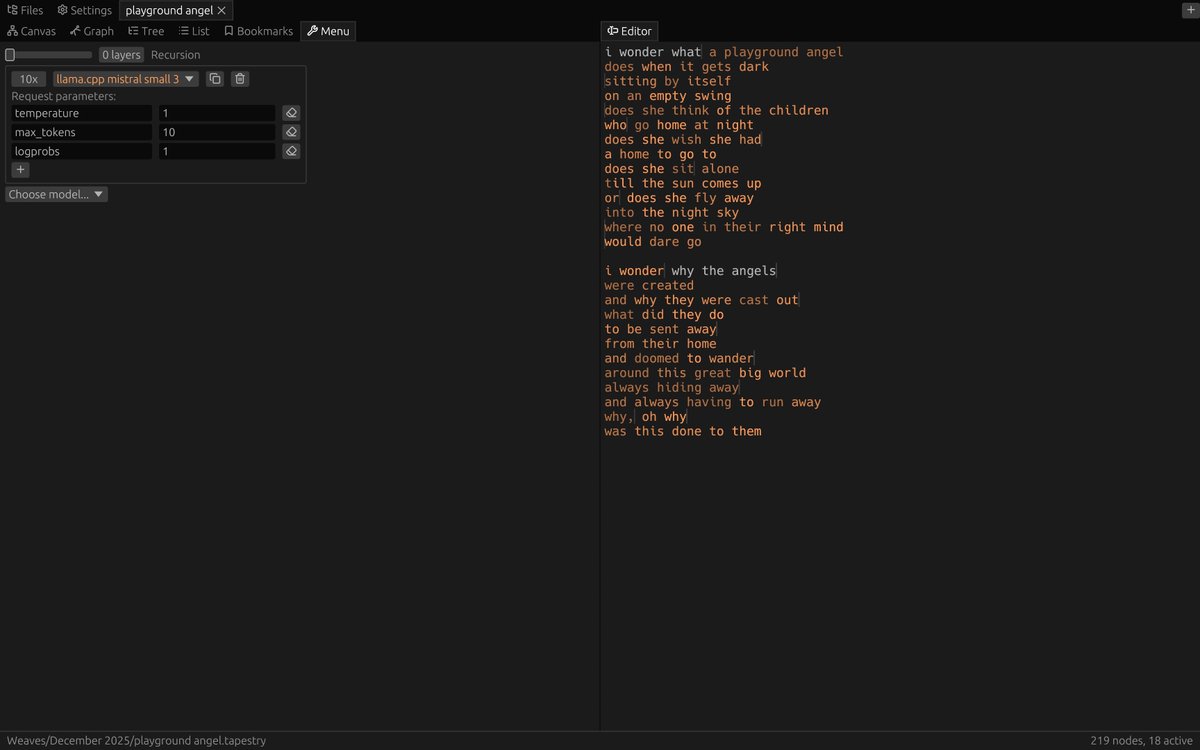Click the line 'does she wish she had'
Screen dimensions: 1200x750
coord(683,140)
